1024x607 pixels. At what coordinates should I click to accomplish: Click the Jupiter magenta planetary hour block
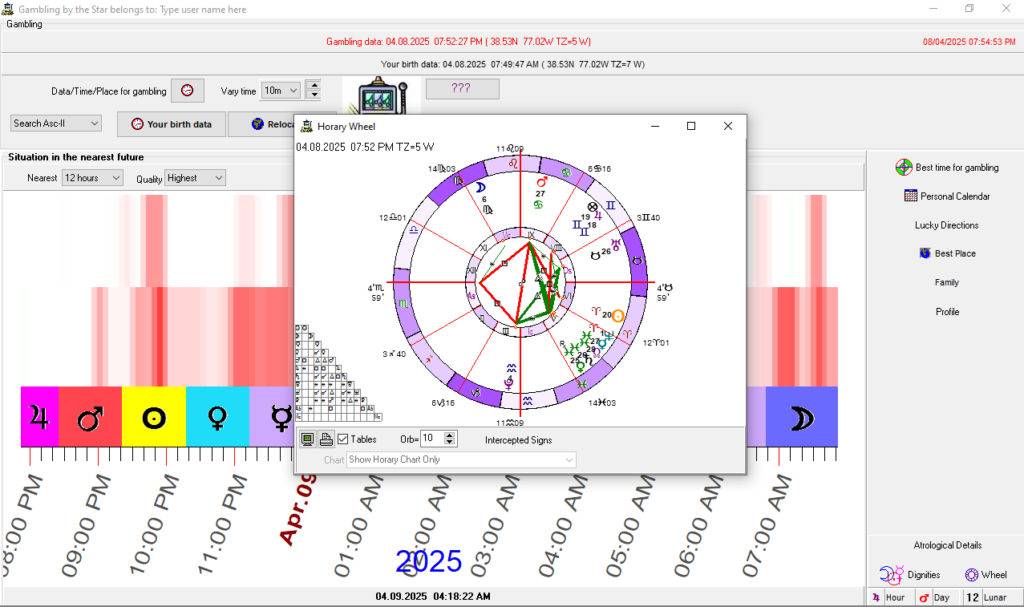point(40,417)
